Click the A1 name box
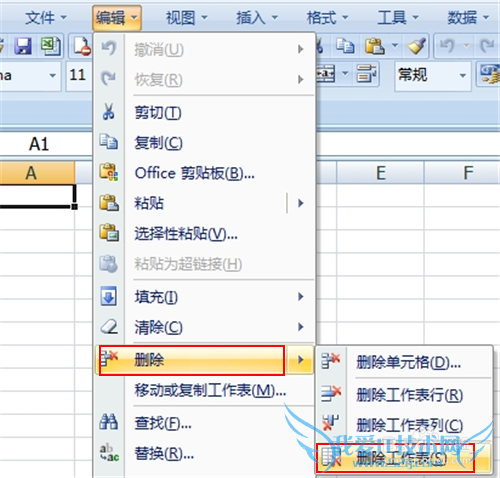The height and width of the screenshot is (478, 500). click(x=39, y=144)
